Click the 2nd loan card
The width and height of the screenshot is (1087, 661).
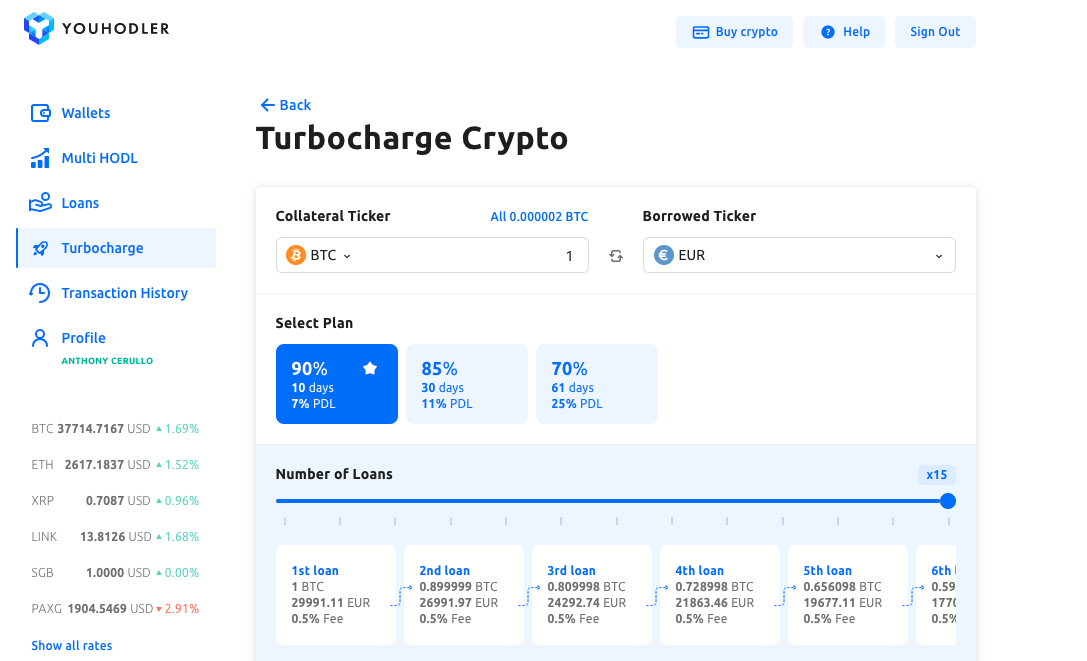[x=464, y=595]
